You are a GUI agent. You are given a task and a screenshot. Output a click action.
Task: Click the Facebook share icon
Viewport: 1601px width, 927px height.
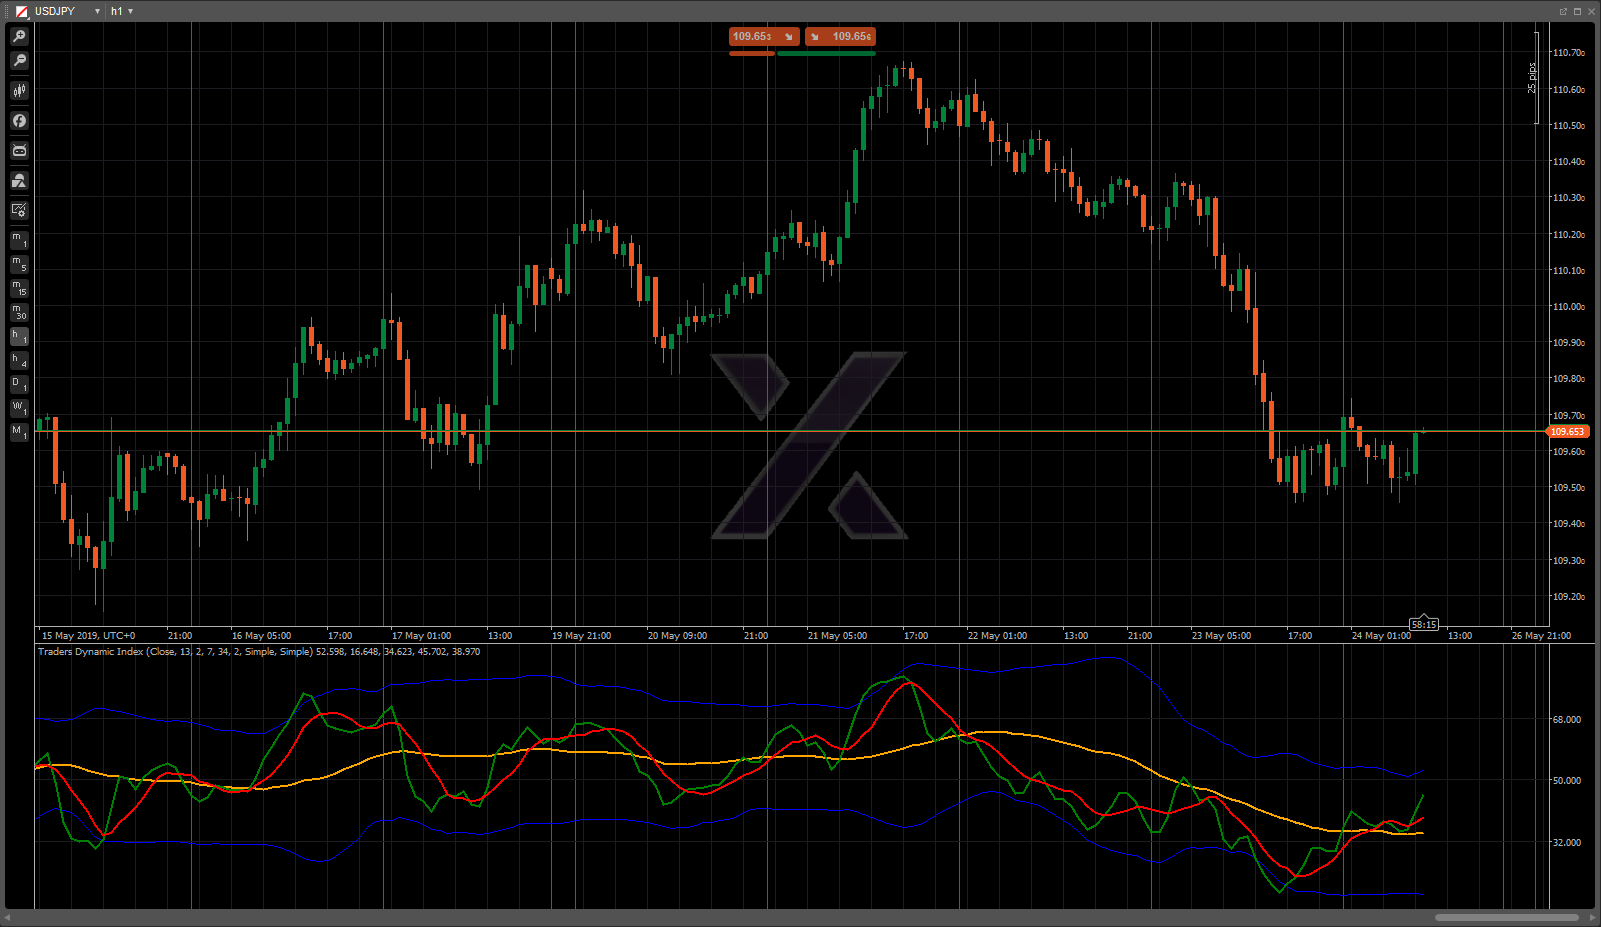19,121
